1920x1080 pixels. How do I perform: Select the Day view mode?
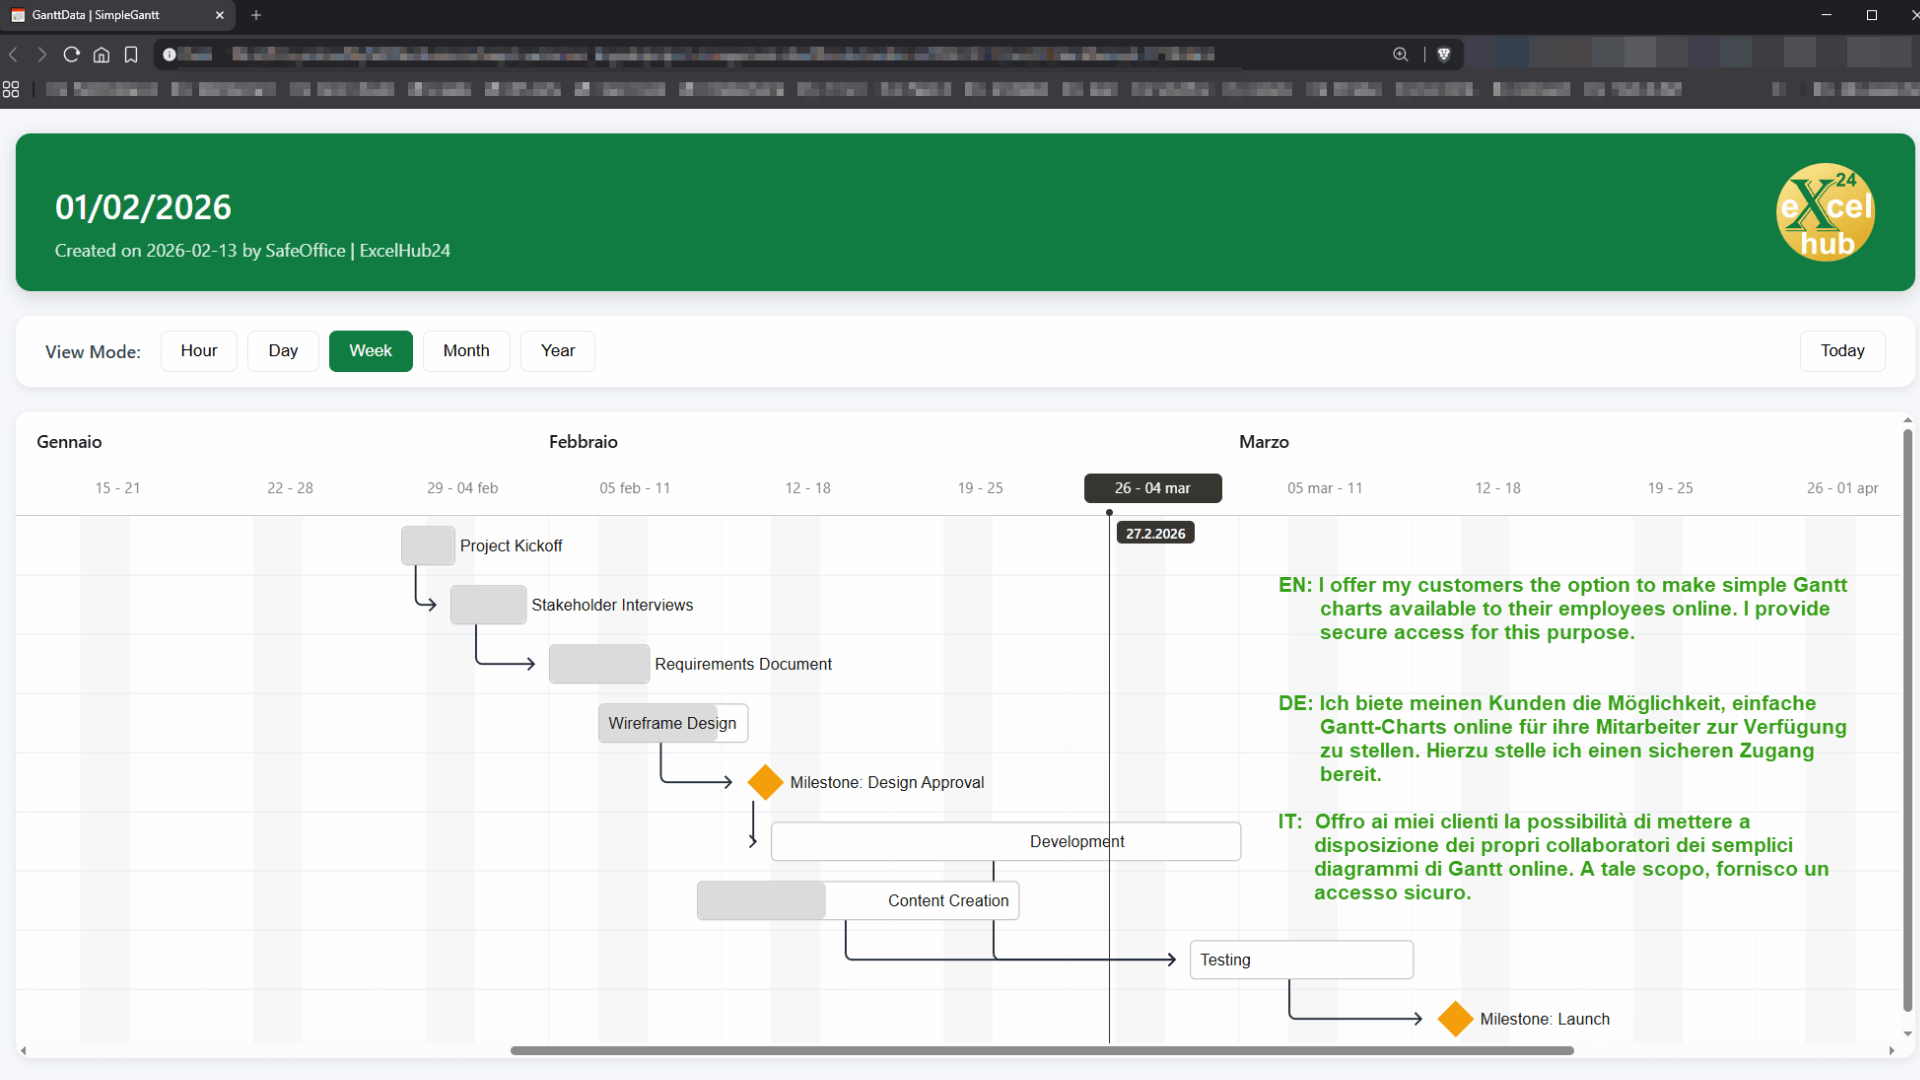click(x=282, y=351)
